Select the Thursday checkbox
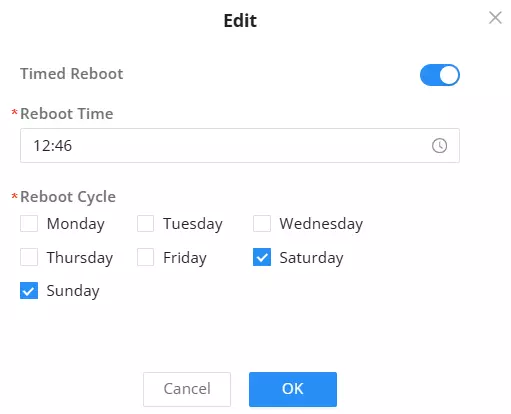Viewport: 511px width, 414px height. [29, 257]
